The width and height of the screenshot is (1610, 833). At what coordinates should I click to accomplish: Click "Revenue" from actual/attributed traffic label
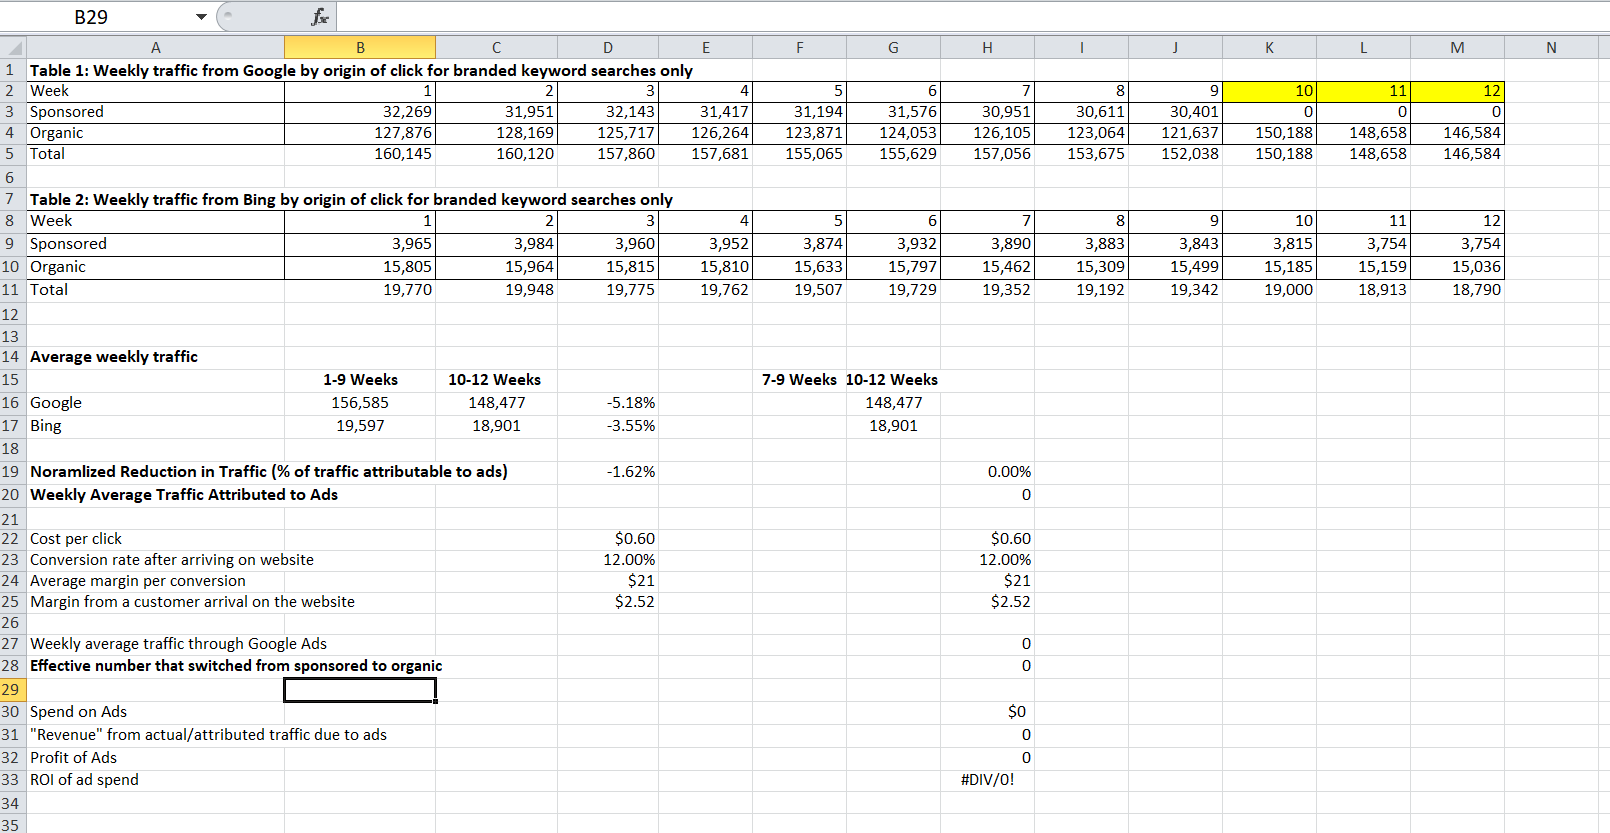[208, 735]
